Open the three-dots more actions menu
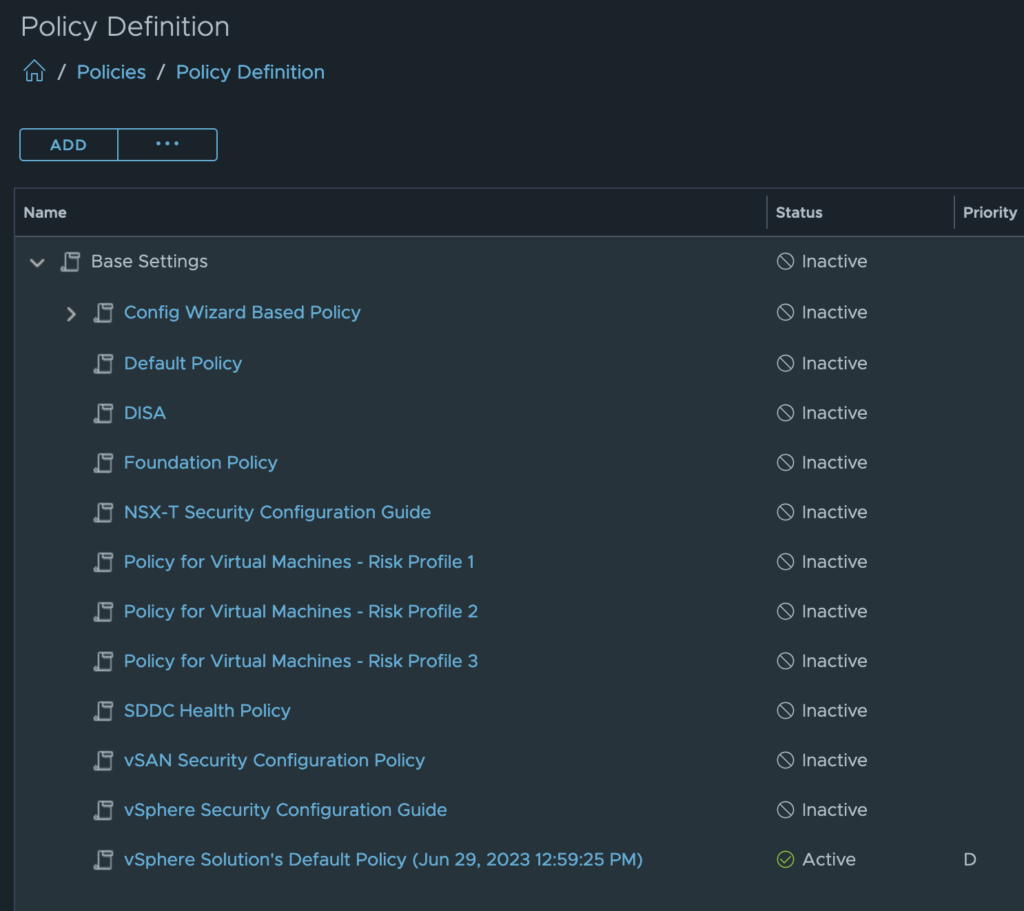Screen dimensions: 1024x911 click(x=167, y=144)
